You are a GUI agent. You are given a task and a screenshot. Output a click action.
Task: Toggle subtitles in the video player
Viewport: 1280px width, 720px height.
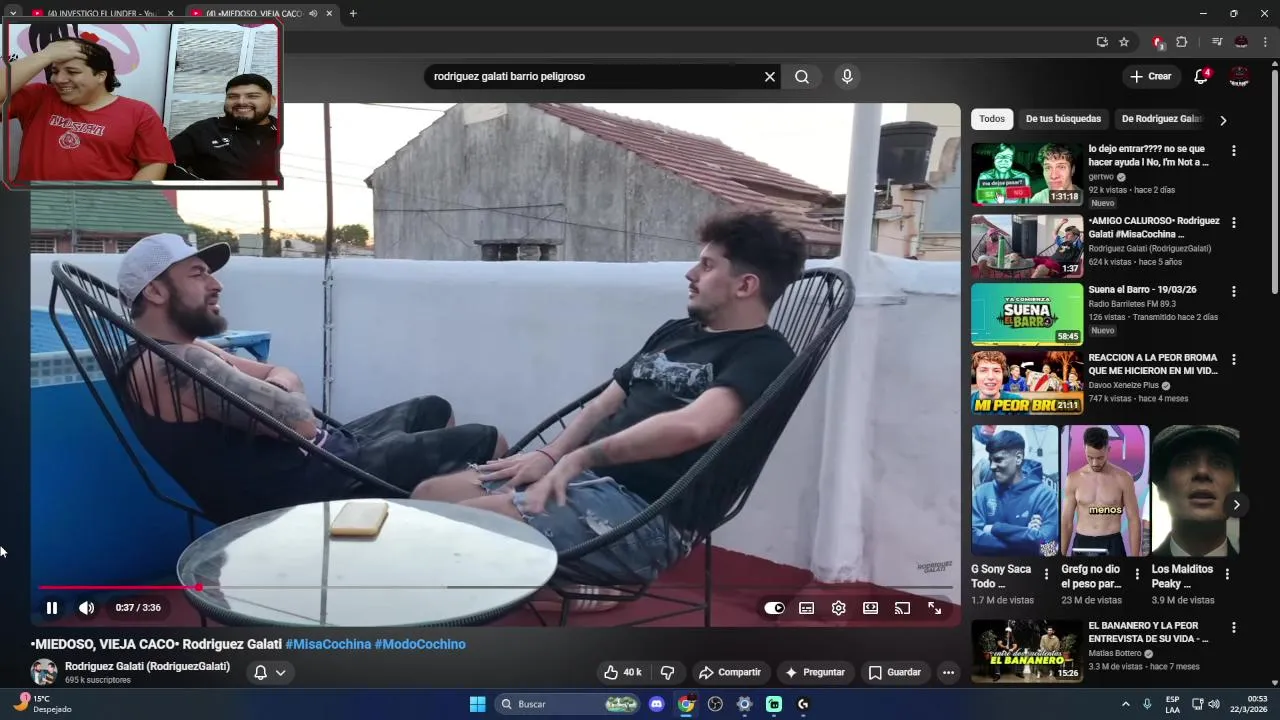pos(807,607)
